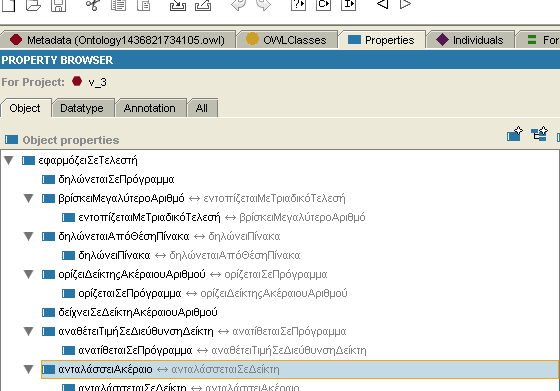
Task: Show the All properties sub-tab
Action: coord(202,108)
